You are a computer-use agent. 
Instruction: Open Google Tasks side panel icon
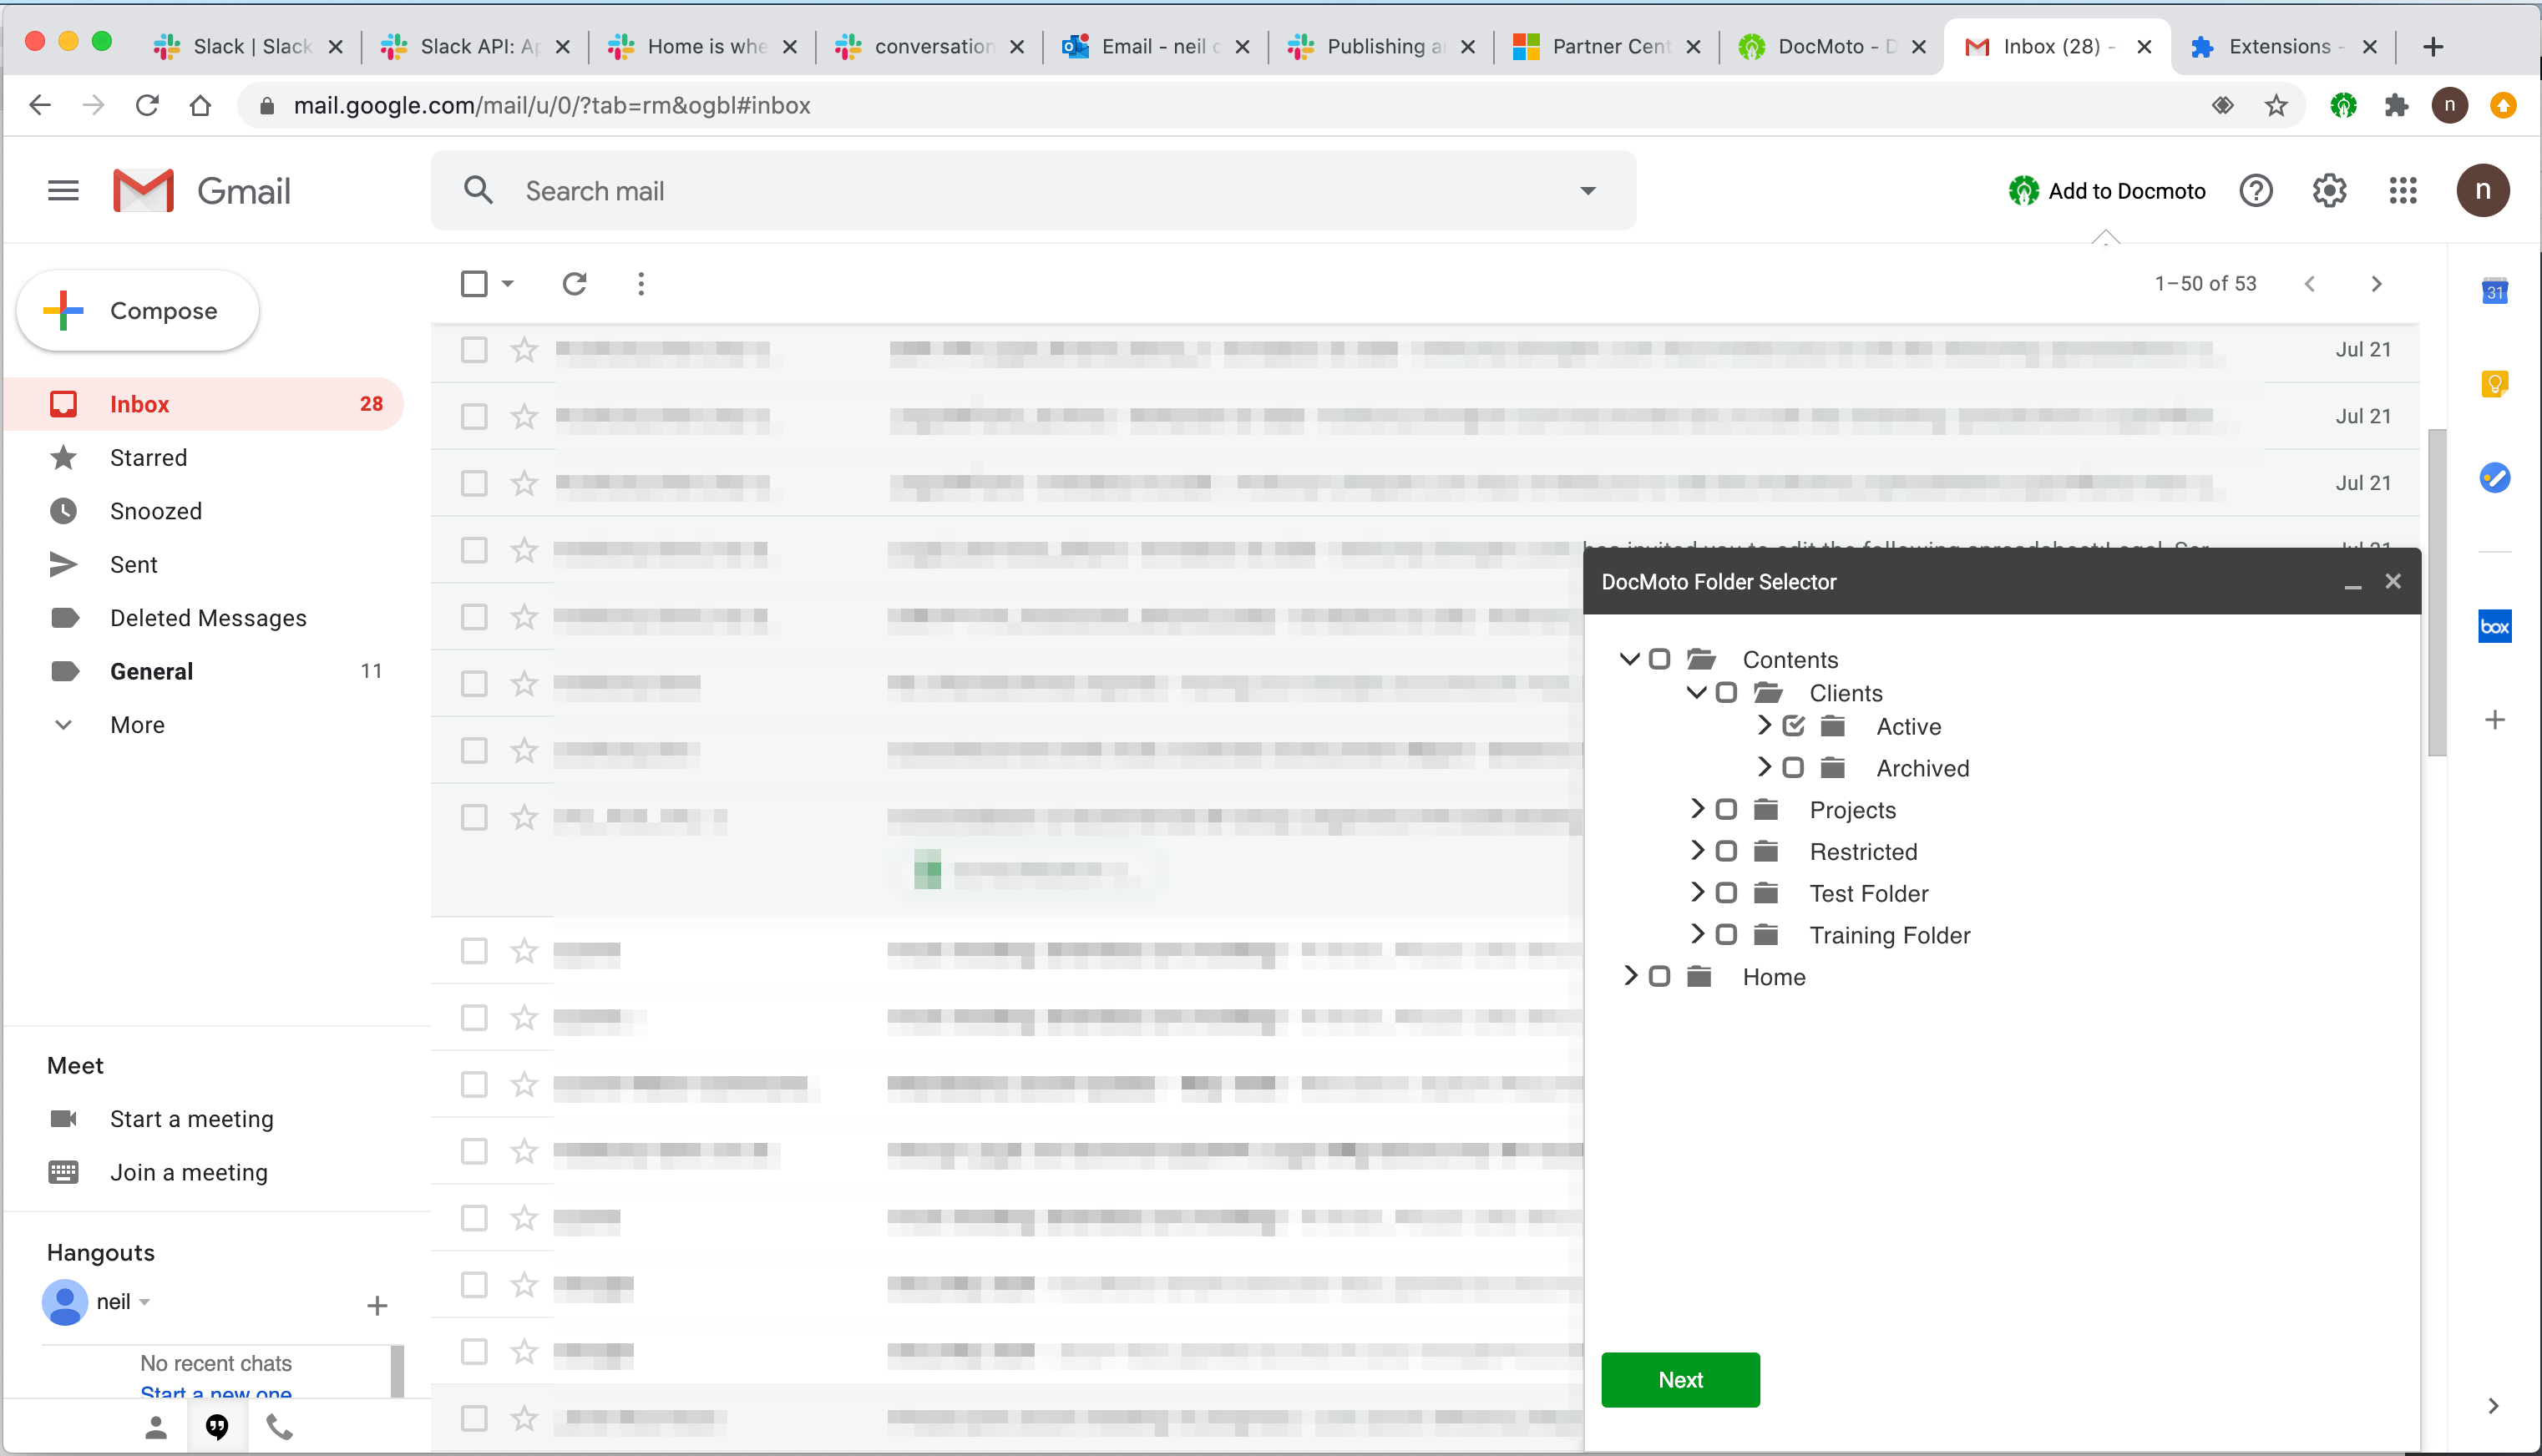pyautogui.click(x=2494, y=477)
